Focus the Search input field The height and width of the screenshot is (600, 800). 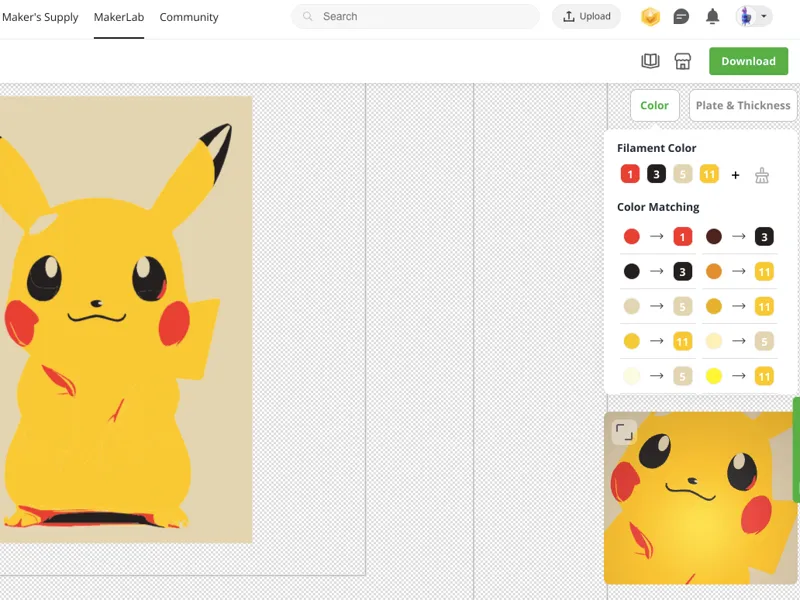coord(415,16)
